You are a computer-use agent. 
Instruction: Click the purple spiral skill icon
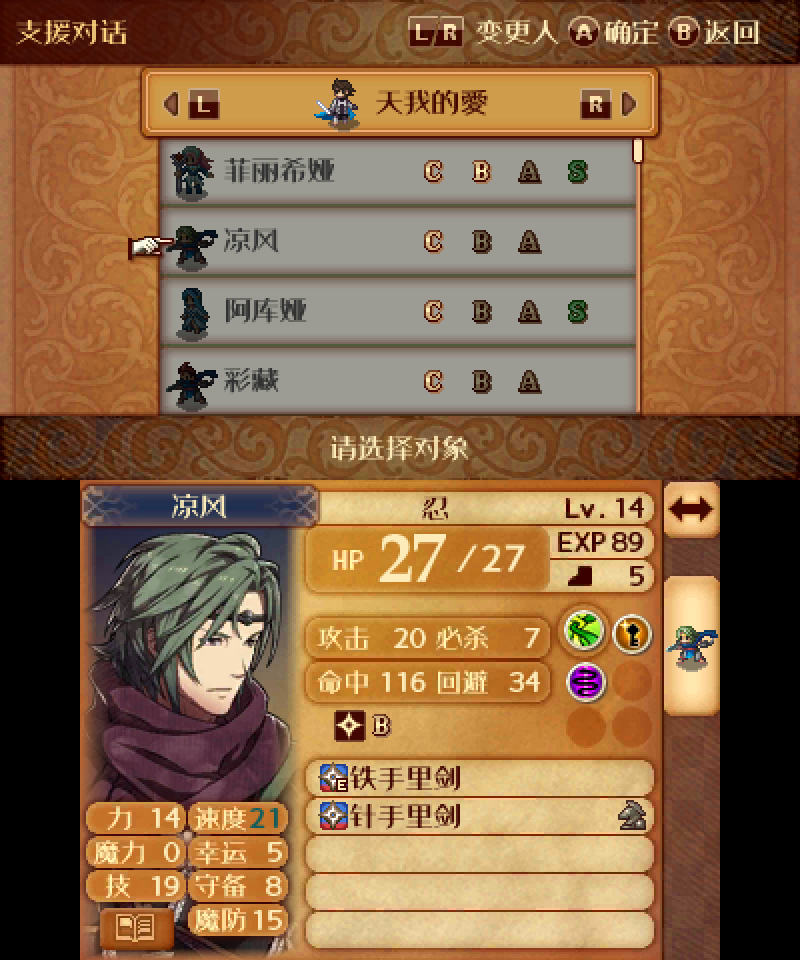tap(586, 681)
